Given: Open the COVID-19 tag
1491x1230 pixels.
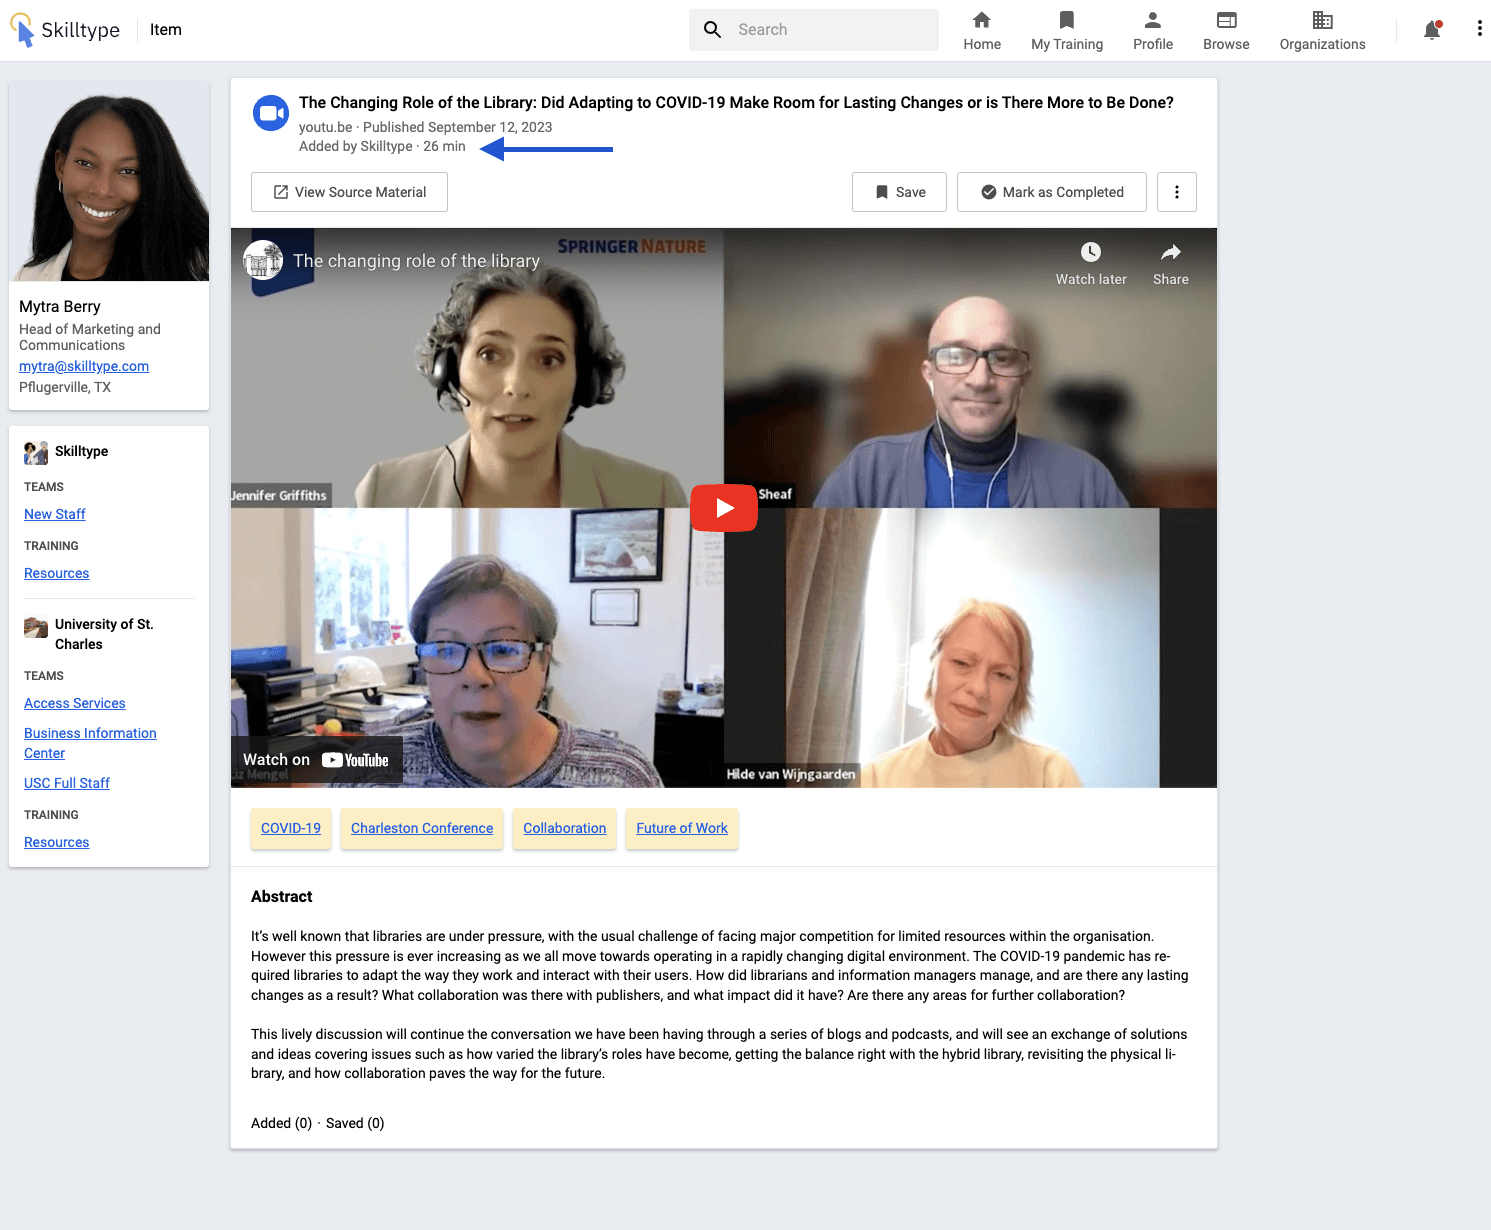Looking at the screenshot, I should coord(291,828).
